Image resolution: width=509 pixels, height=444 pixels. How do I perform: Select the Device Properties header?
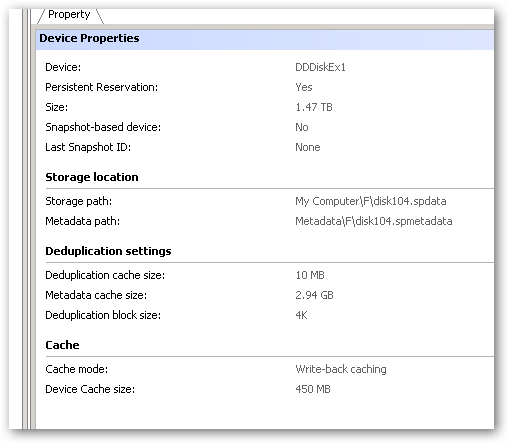pyautogui.click(x=89, y=38)
